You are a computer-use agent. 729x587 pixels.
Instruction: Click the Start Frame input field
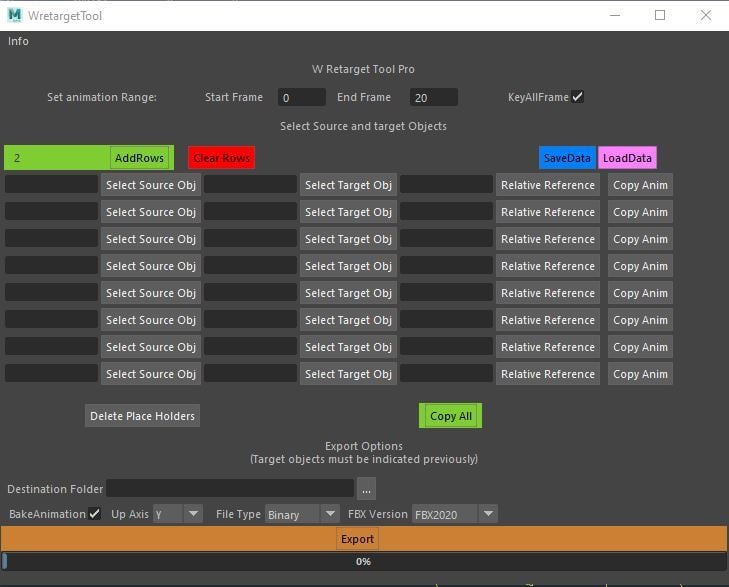pos(301,97)
